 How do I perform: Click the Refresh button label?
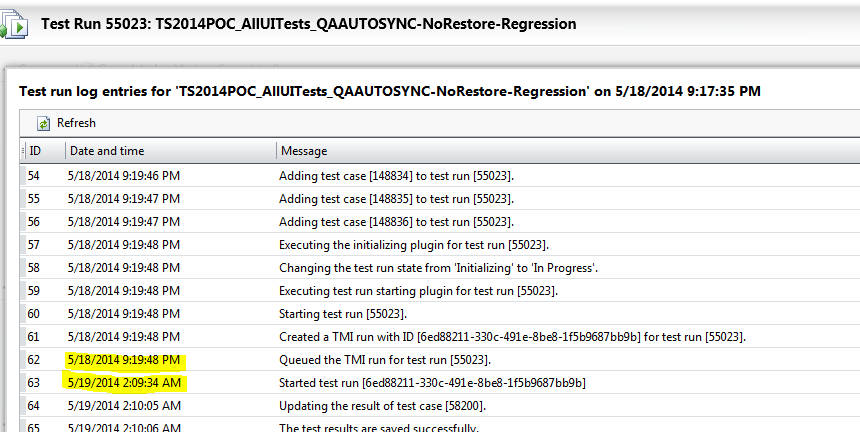[76, 123]
